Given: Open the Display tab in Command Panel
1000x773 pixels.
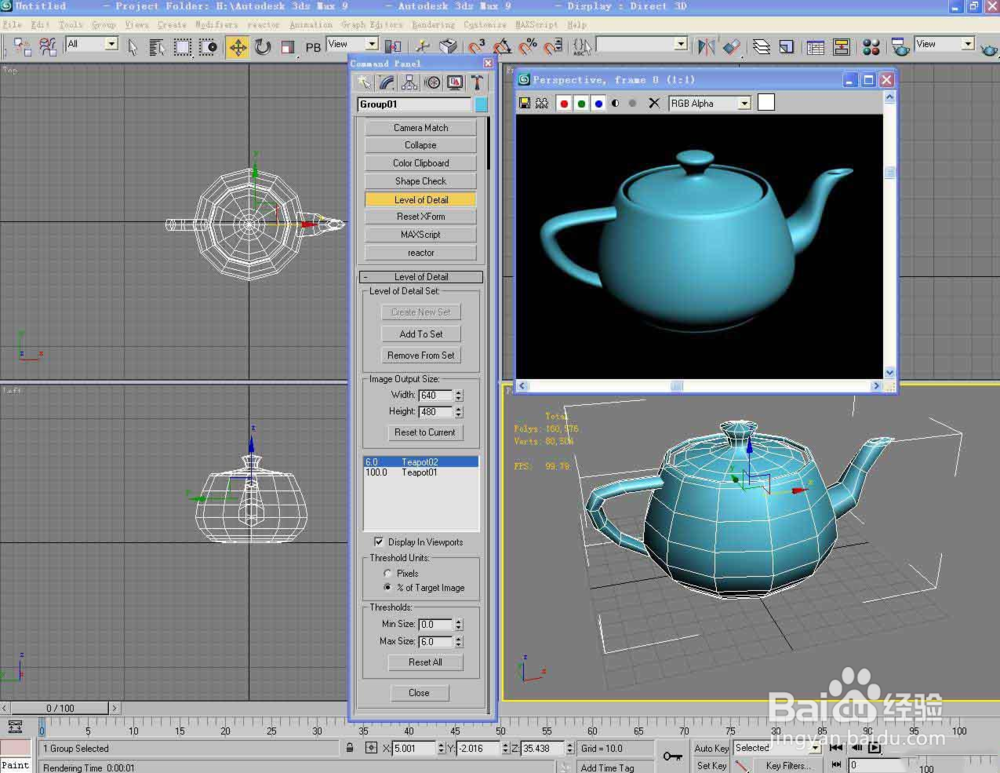Looking at the screenshot, I should [455, 82].
